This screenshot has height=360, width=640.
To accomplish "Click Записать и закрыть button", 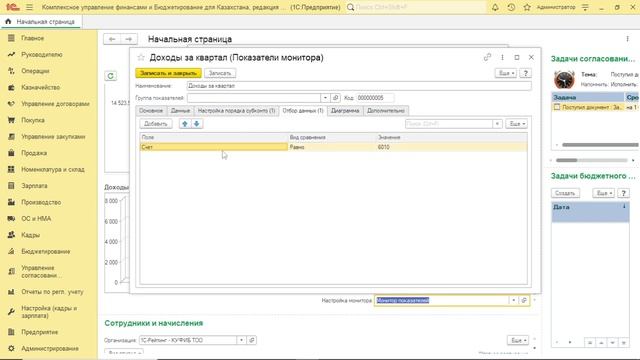I will [168, 73].
